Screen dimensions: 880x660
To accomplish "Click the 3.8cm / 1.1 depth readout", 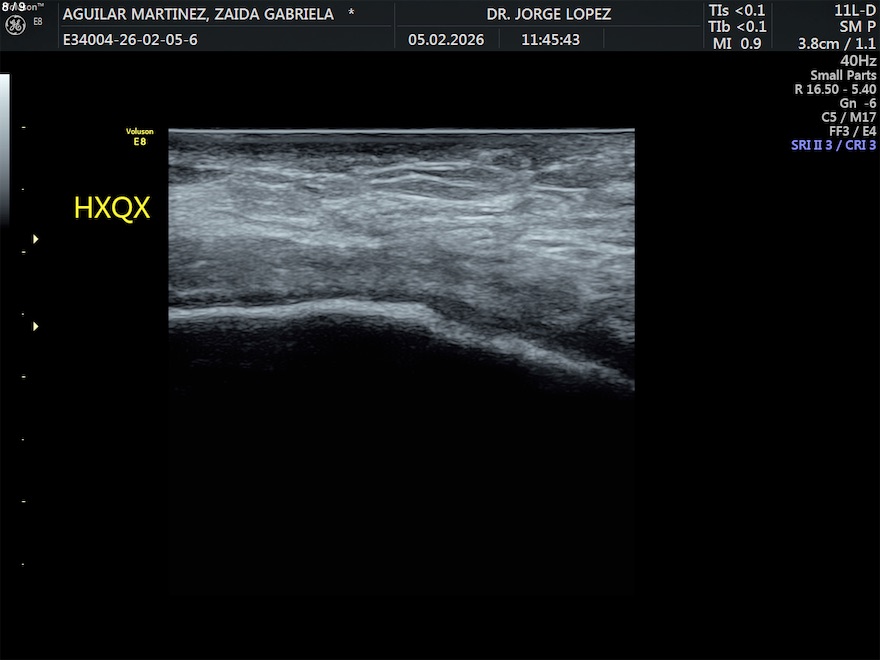I will click(x=837, y=43).
